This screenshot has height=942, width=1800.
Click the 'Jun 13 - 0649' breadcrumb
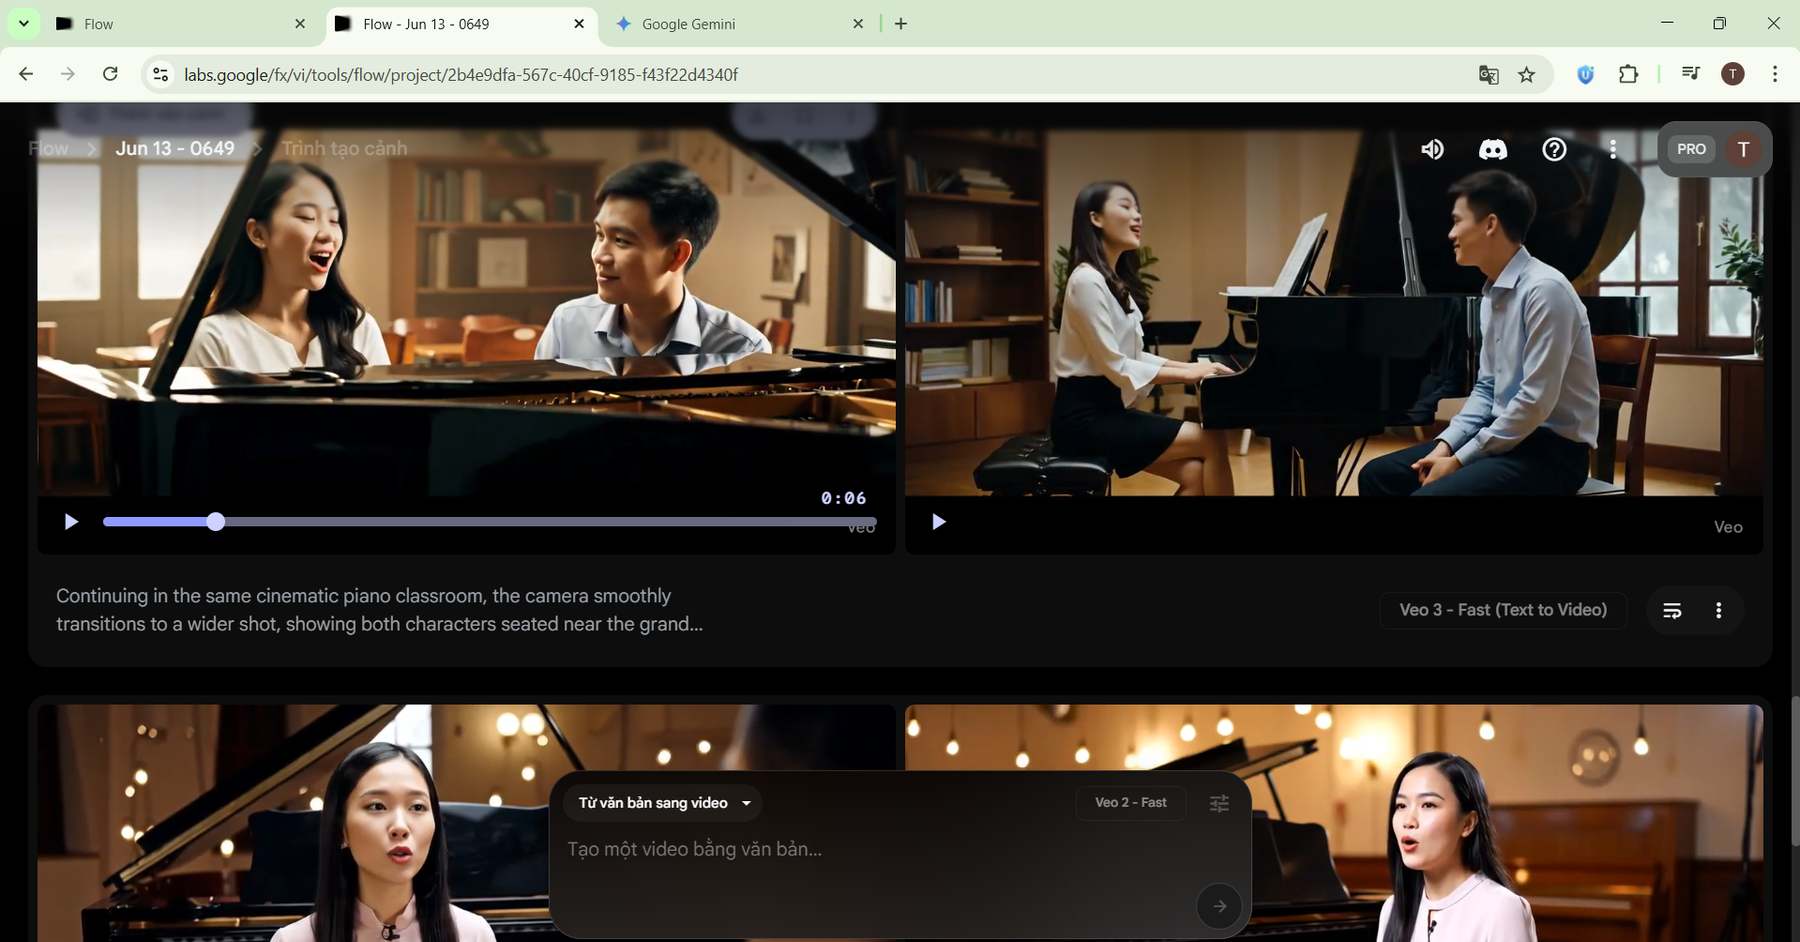pyautogui.click(x=175, y=149)
